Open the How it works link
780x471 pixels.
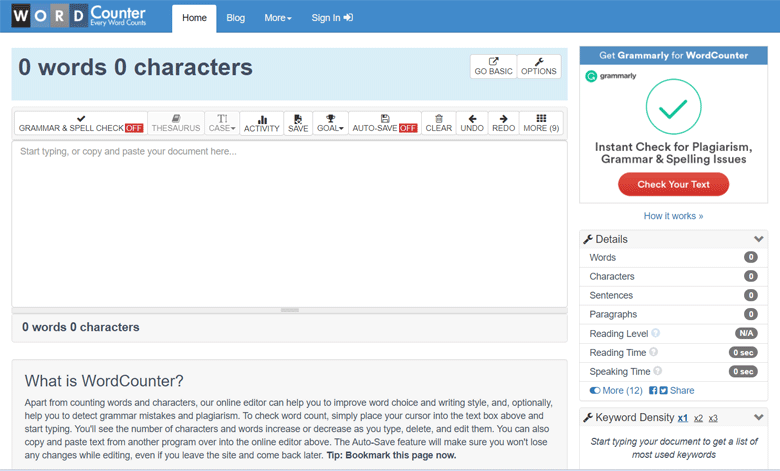click(x=674, y=216)
